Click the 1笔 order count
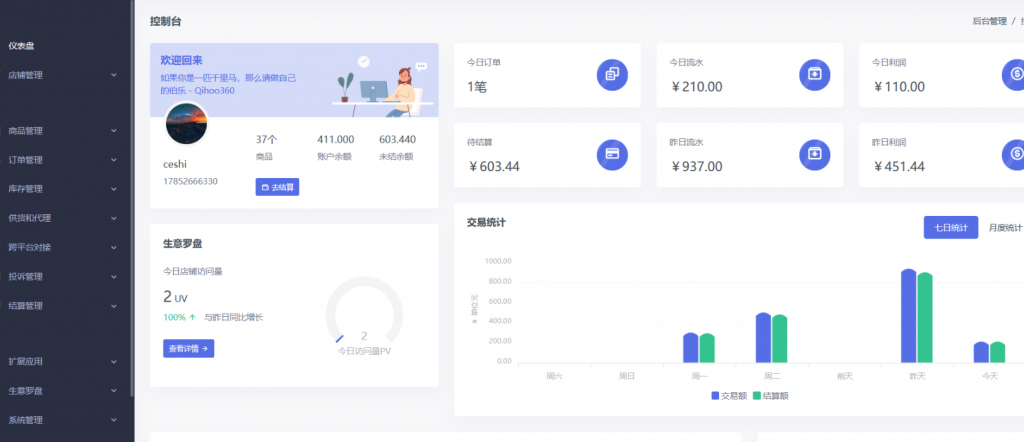This screenshot has width=1024, height=442. point(477,87)
